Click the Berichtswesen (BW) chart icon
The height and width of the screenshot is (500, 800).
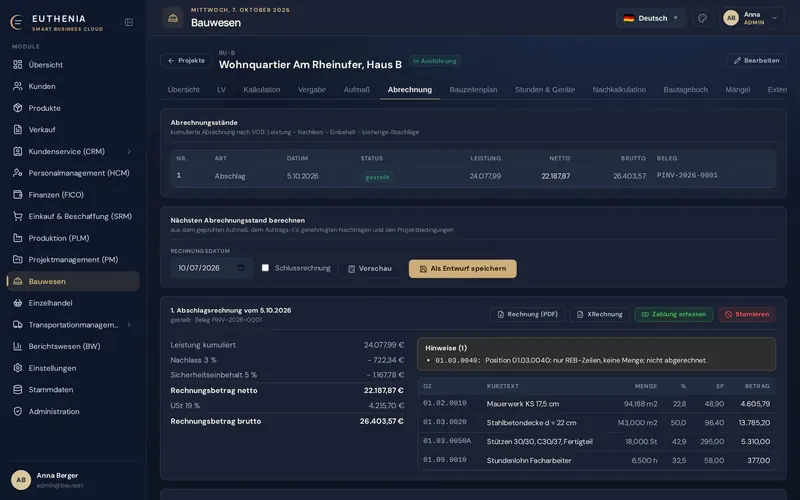(18, 346)
